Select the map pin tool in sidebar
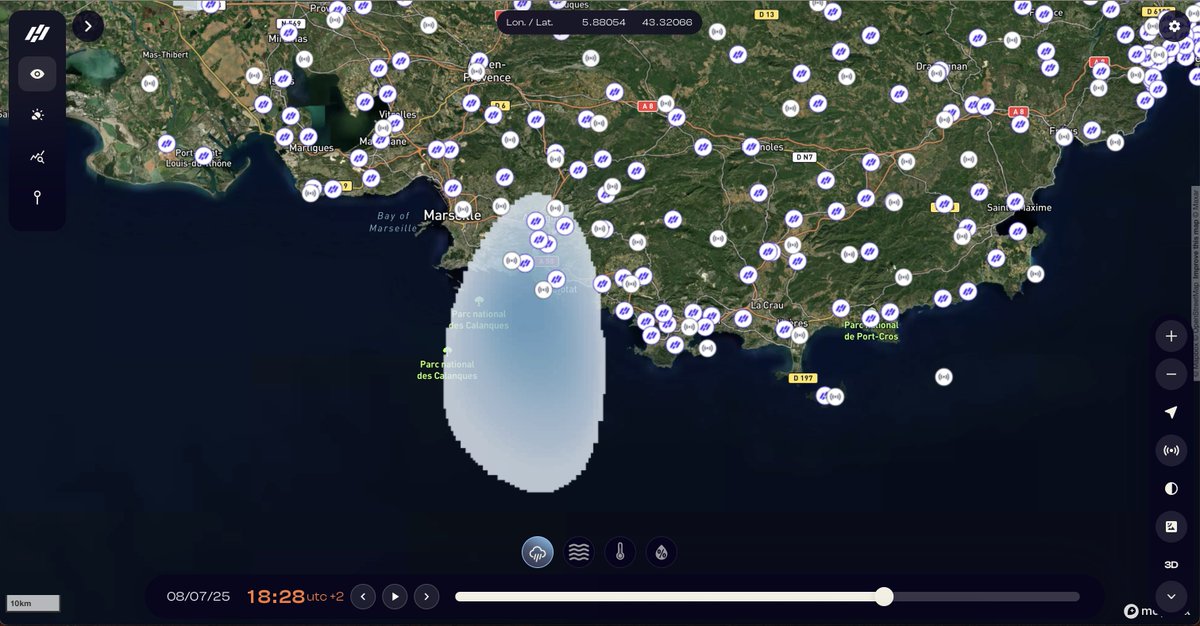This screenshot has height=626, width=1200. tap(36, 198)
